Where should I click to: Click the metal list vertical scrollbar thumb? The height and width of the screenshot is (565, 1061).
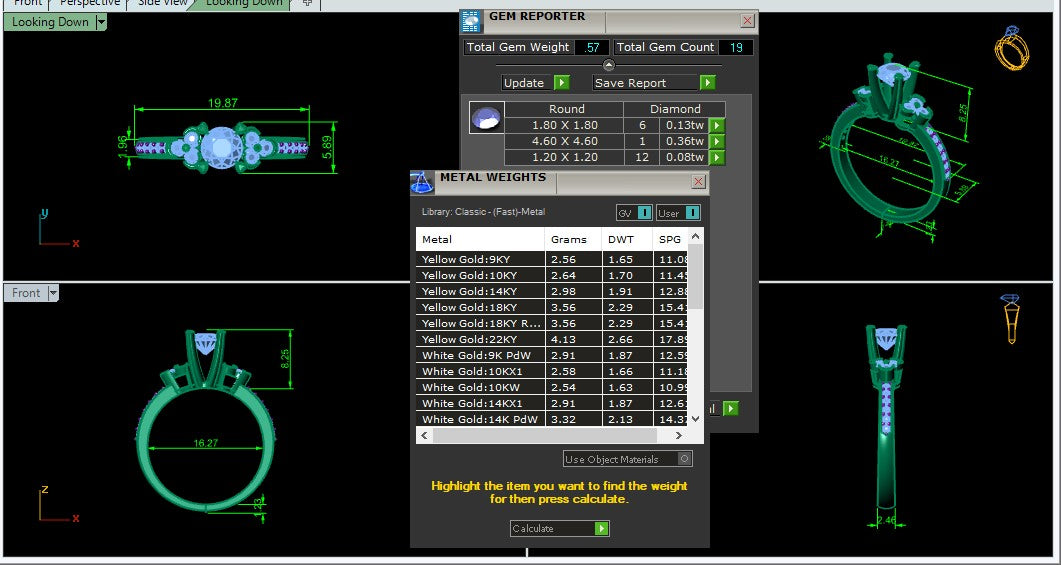pyautogui.click(x=696, y=277)
